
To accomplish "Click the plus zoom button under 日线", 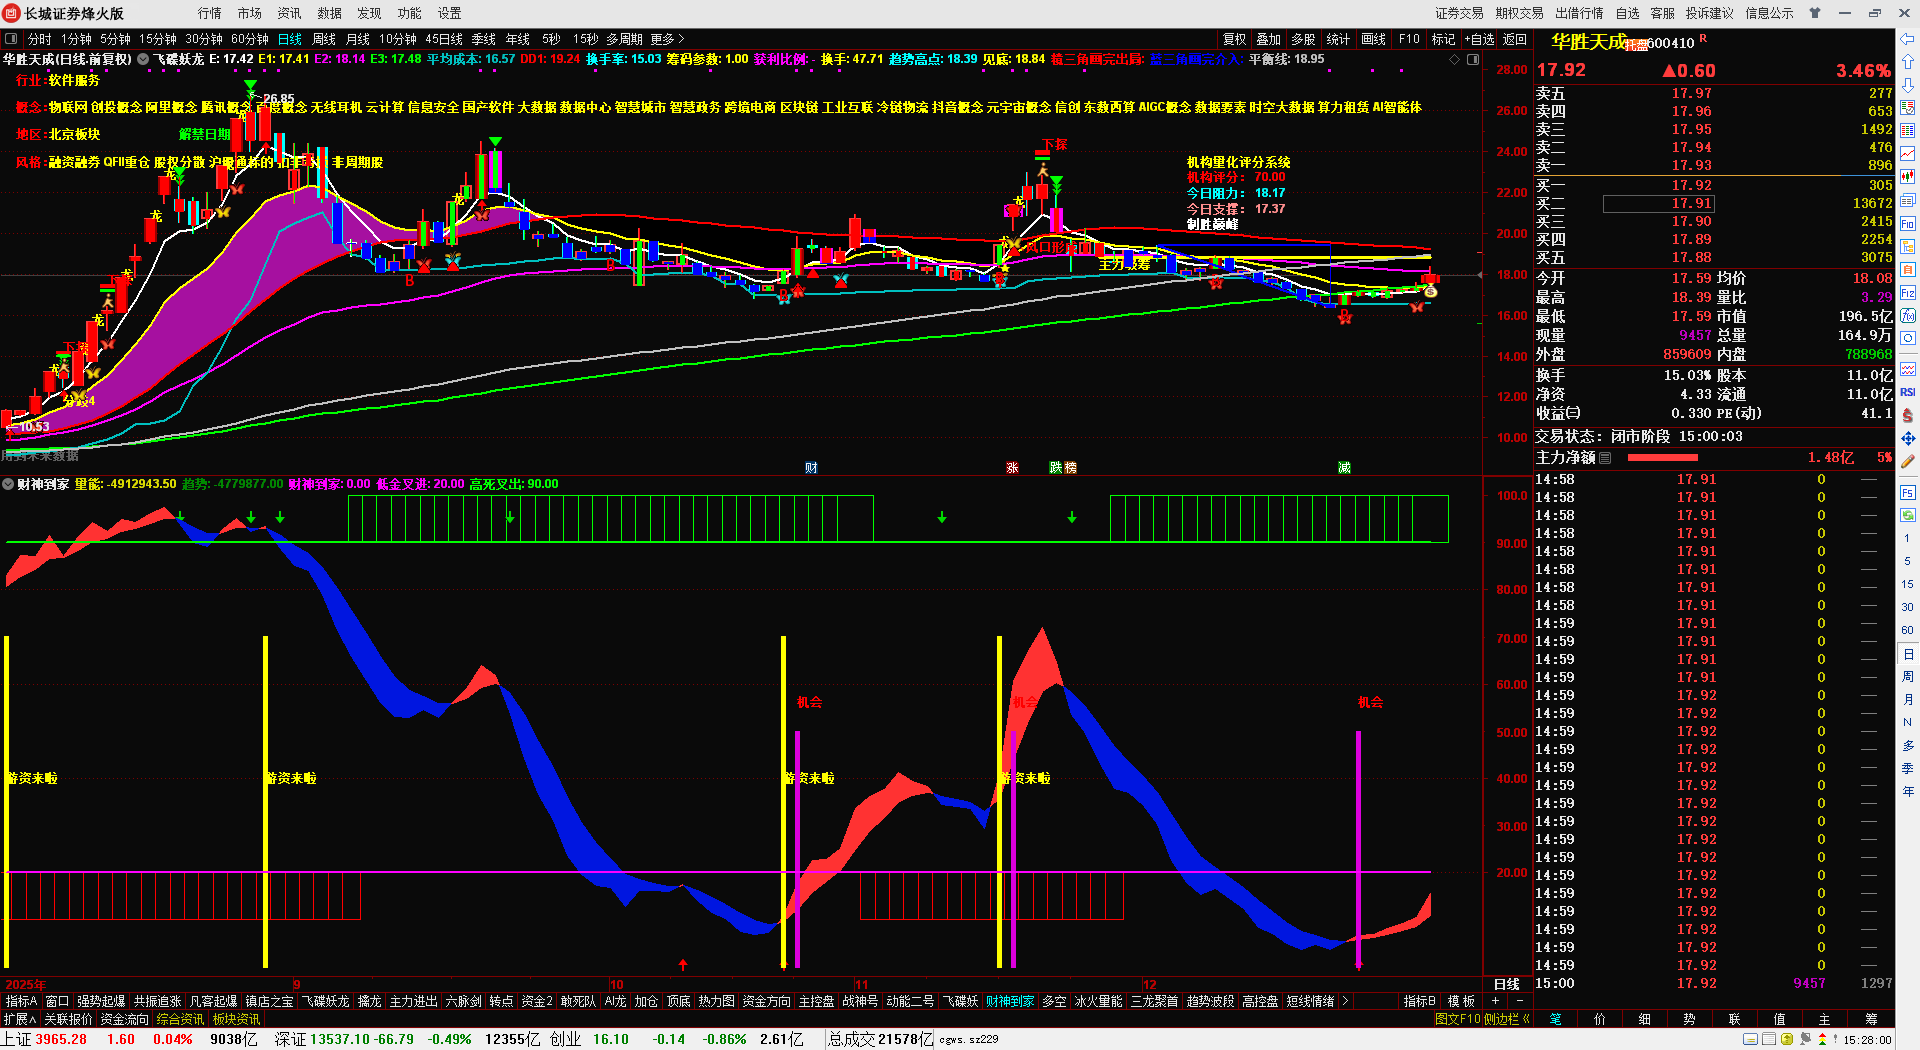I will 1496,1001.
